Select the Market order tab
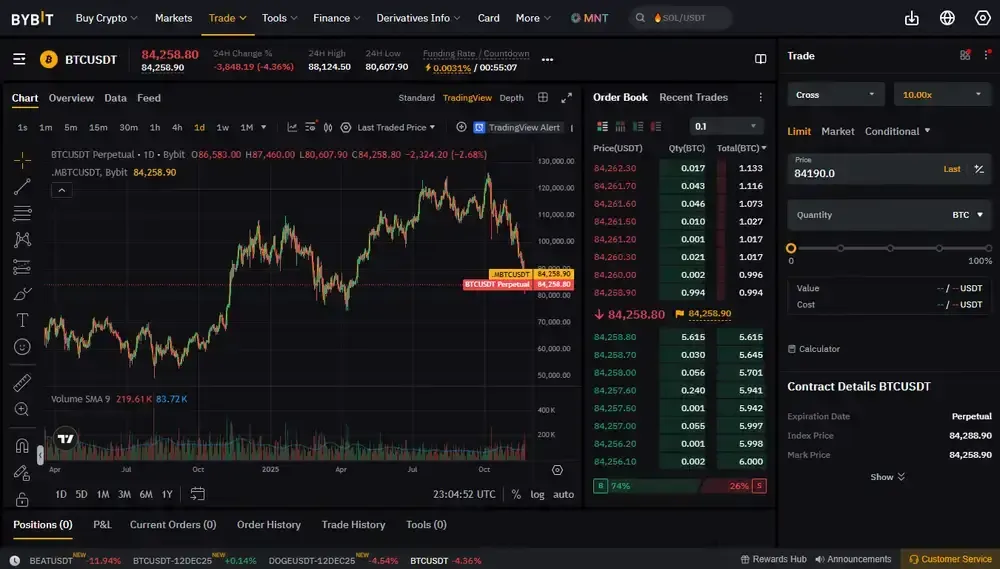 click(x=837, y=131)
